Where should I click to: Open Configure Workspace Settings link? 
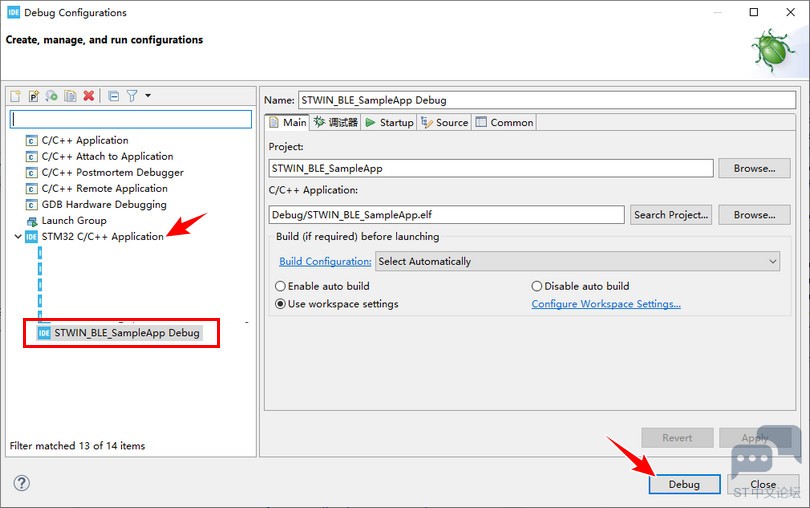[x=605, y=304]
